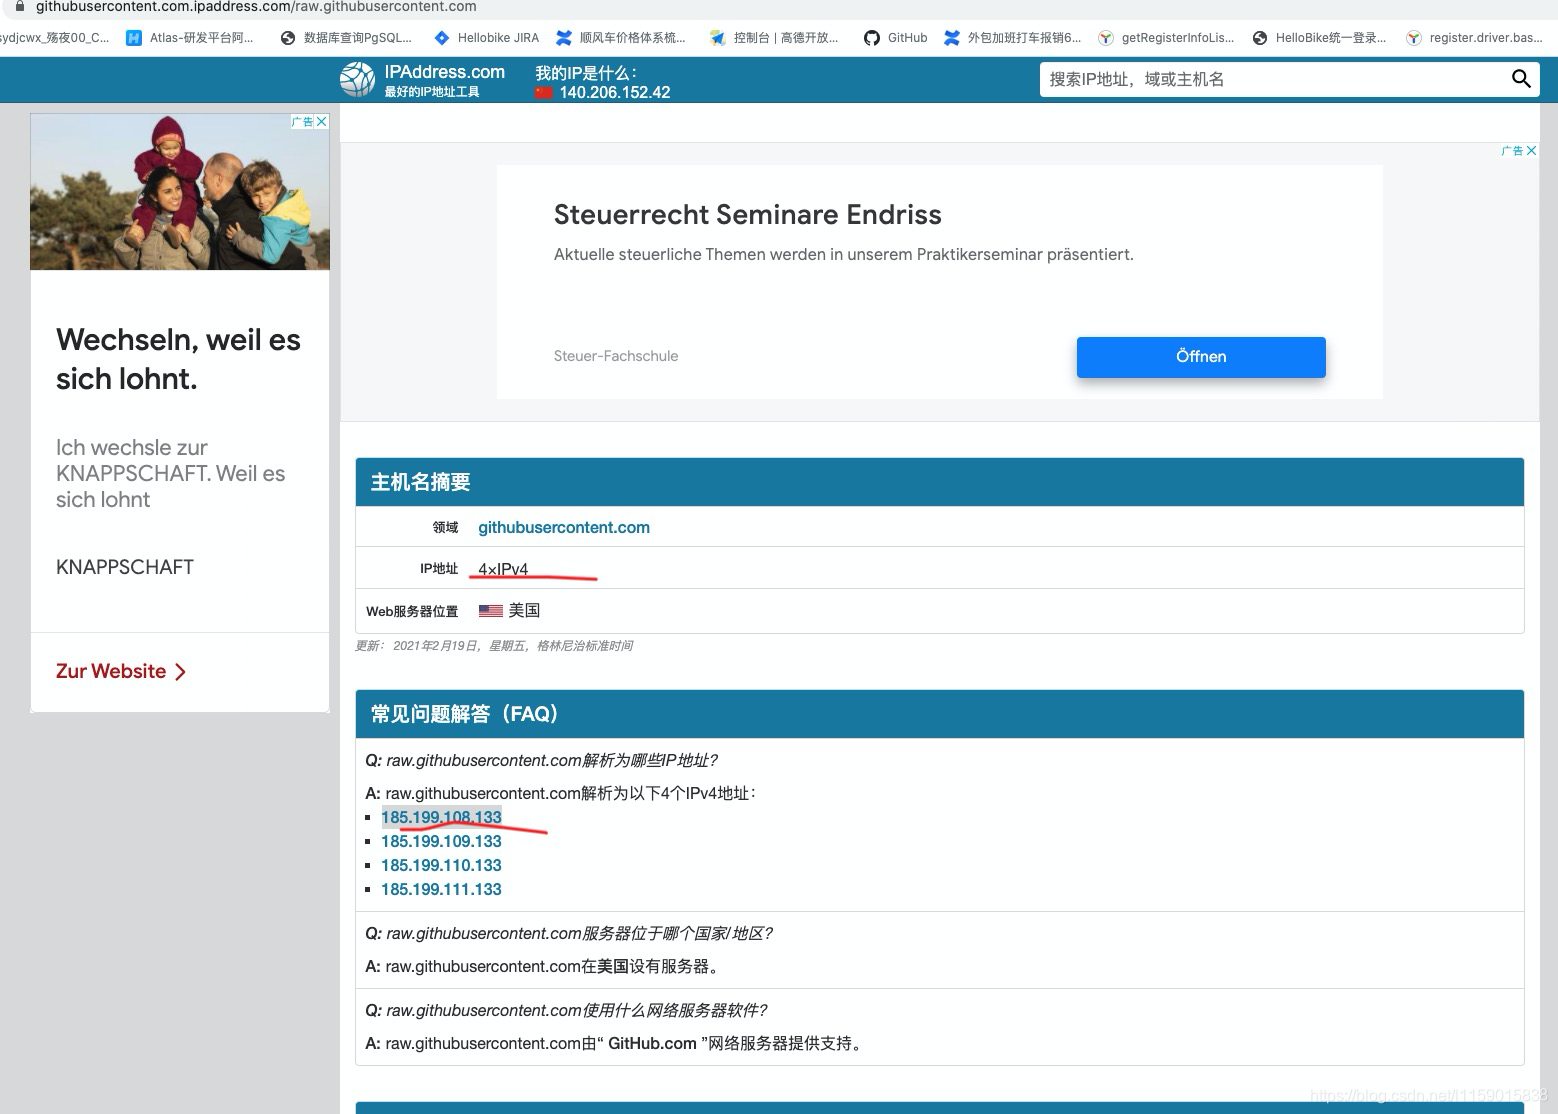Click the 更新 2021年2月19日 update note

(494, 646)
